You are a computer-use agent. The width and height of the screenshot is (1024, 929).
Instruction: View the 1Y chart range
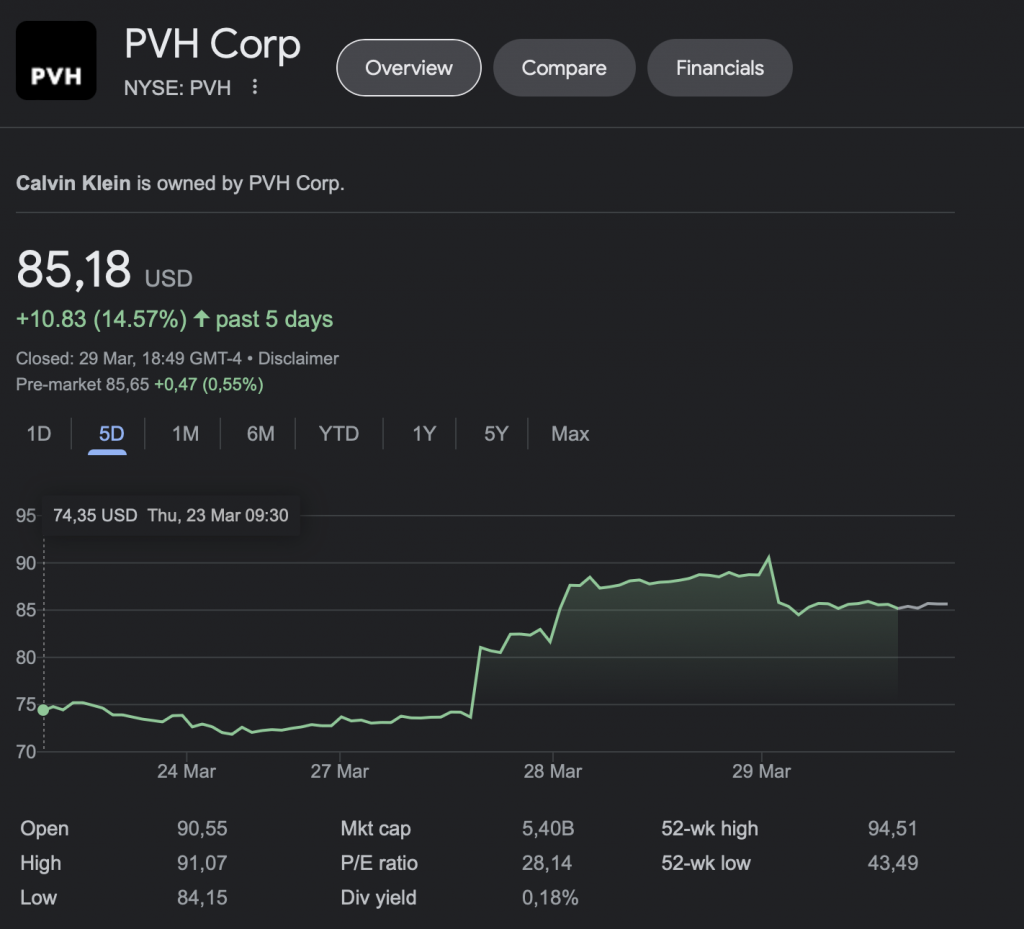pyautogui.click(x=424, y=434)
